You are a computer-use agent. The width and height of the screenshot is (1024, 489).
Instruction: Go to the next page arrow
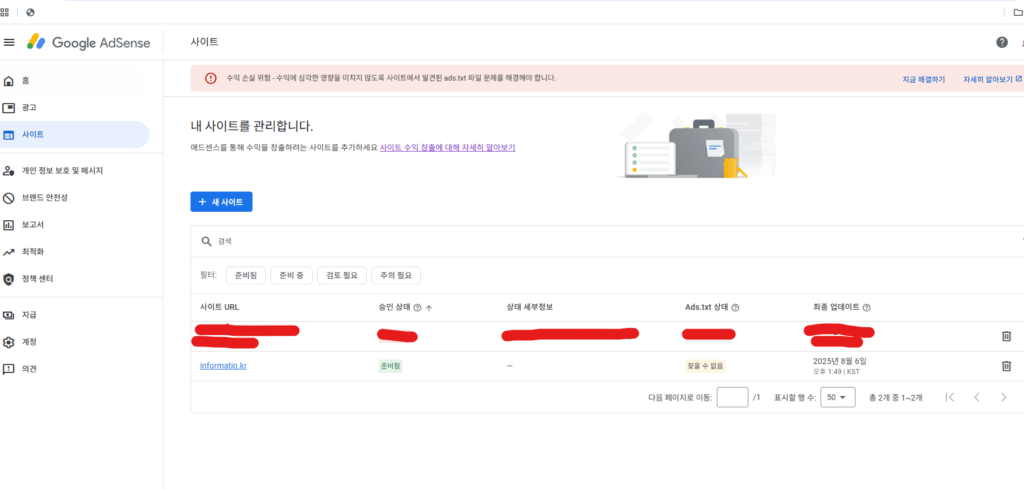1004,397
